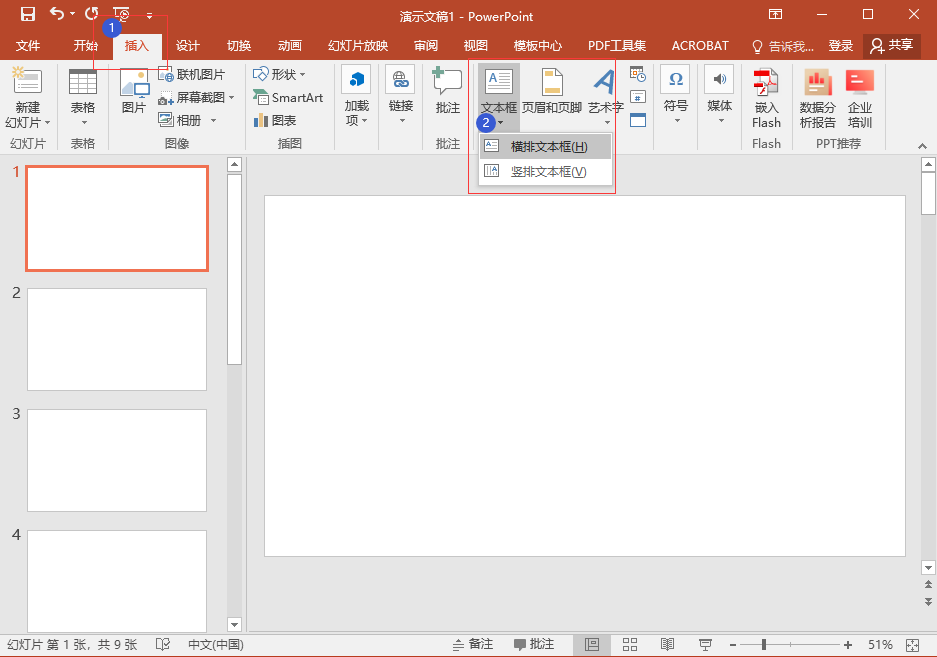Insert a picture from file
This screenshot has width=937, height=657.
(x=134, y=82)
